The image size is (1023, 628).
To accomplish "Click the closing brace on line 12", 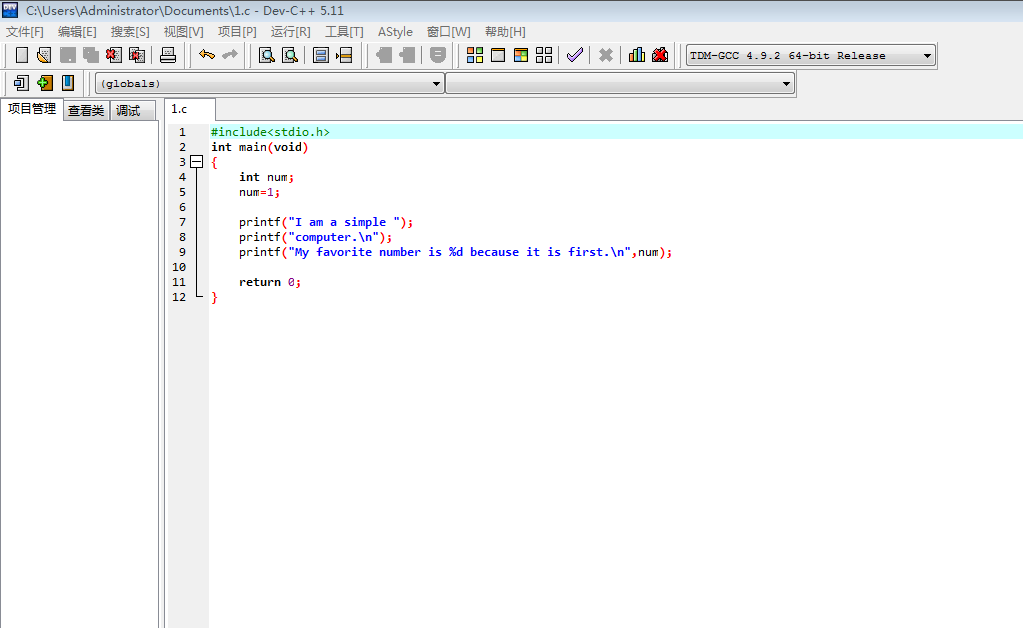I will point(214,297).
